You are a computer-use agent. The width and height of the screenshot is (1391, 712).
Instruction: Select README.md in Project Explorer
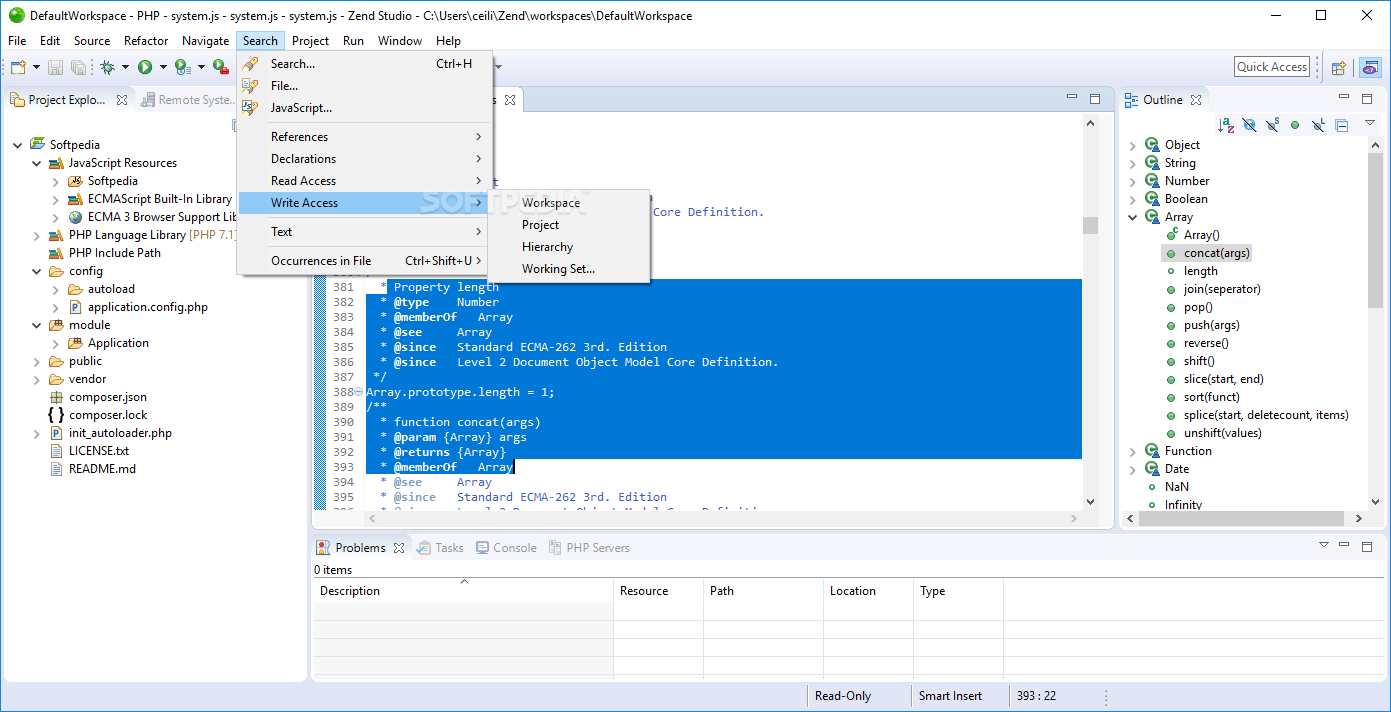click(102, 469)
